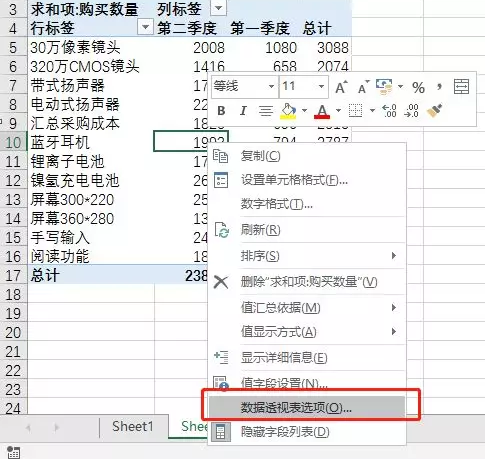Image resolution: width=485 pixels, height=459 pixels.
Task: Switch to the Sheet1 tab
Action: [133, 426]
